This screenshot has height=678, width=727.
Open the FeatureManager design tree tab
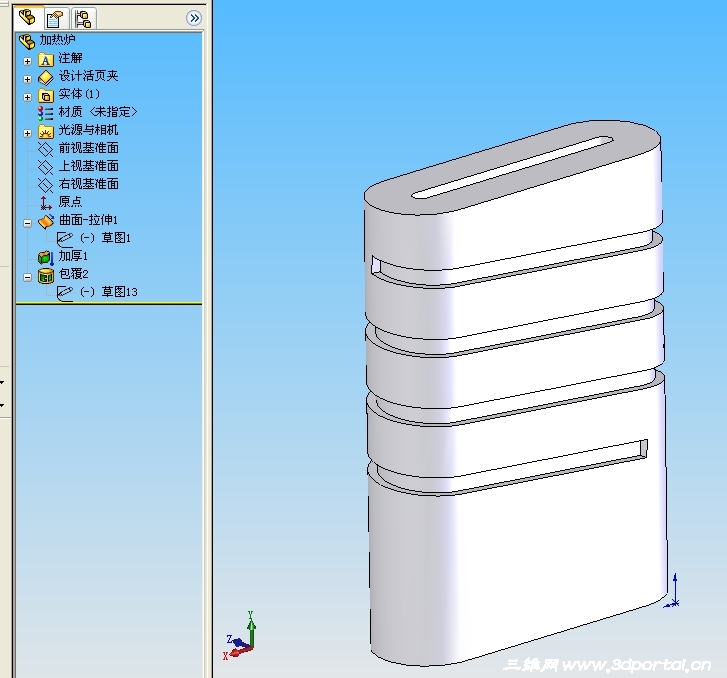click(x=28, y=18)
